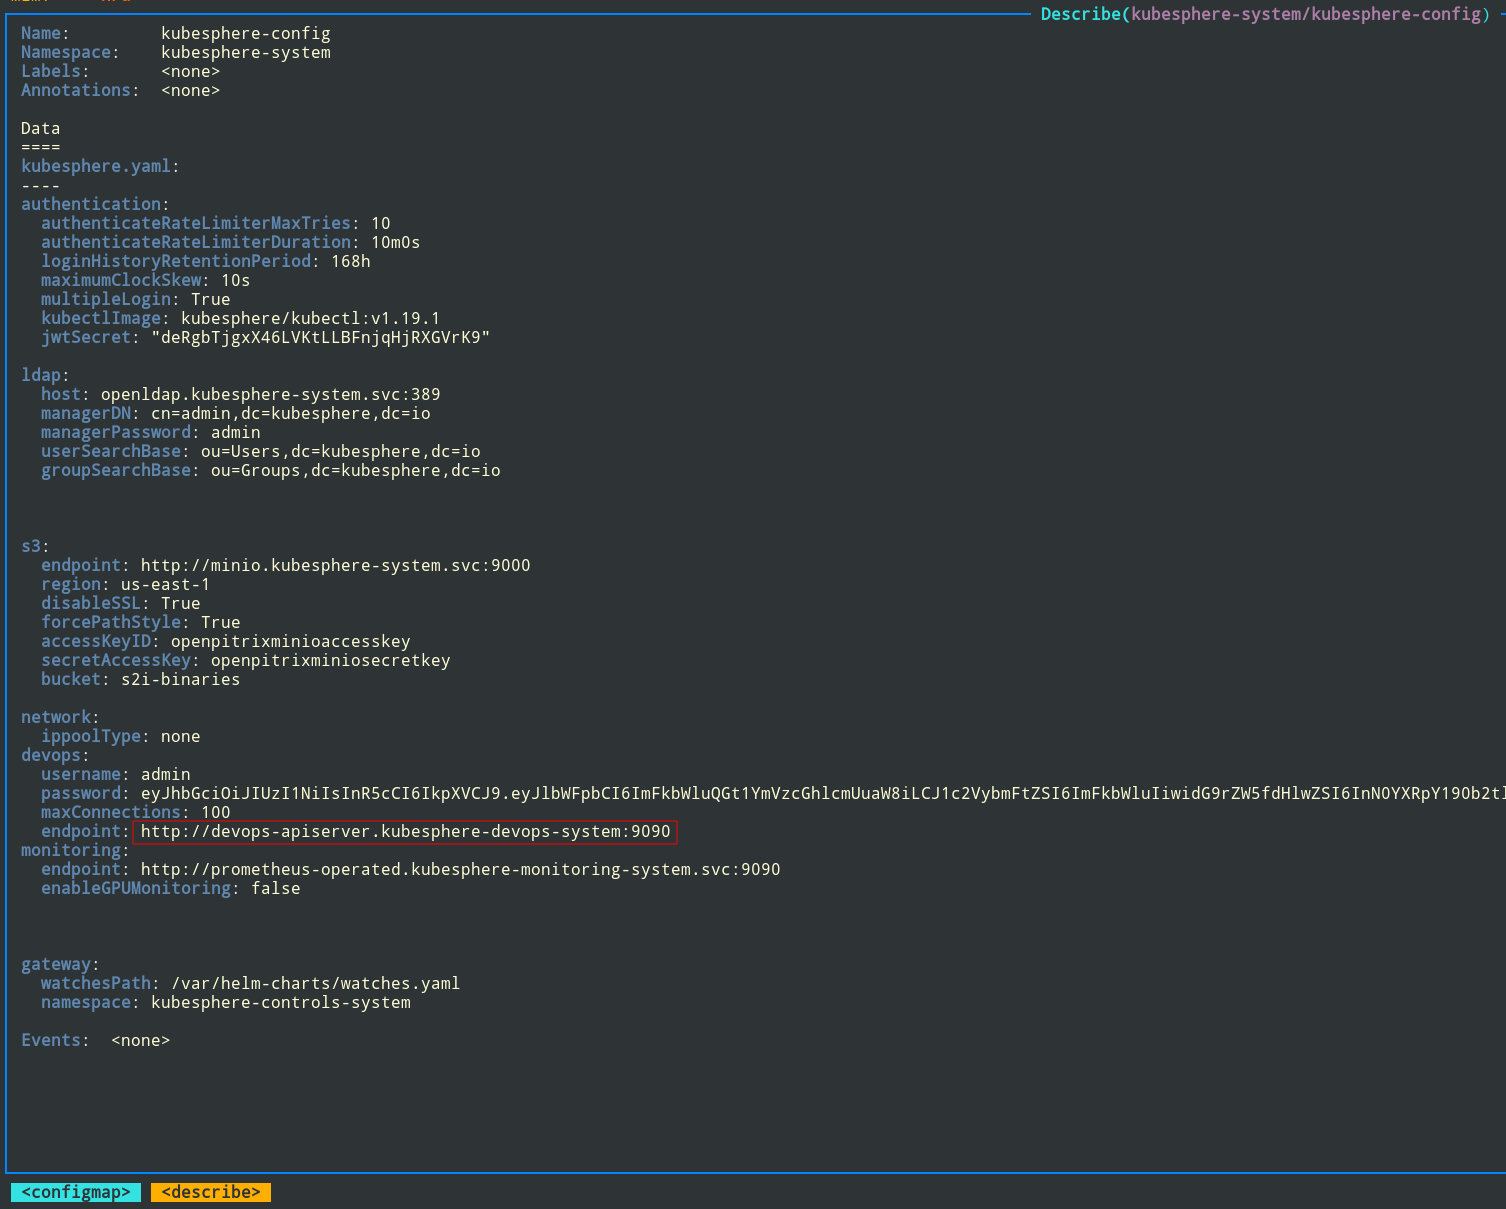Click the Labels <none> line
This screenshot has height=1209, width=1506.
(x=120, y=71)
